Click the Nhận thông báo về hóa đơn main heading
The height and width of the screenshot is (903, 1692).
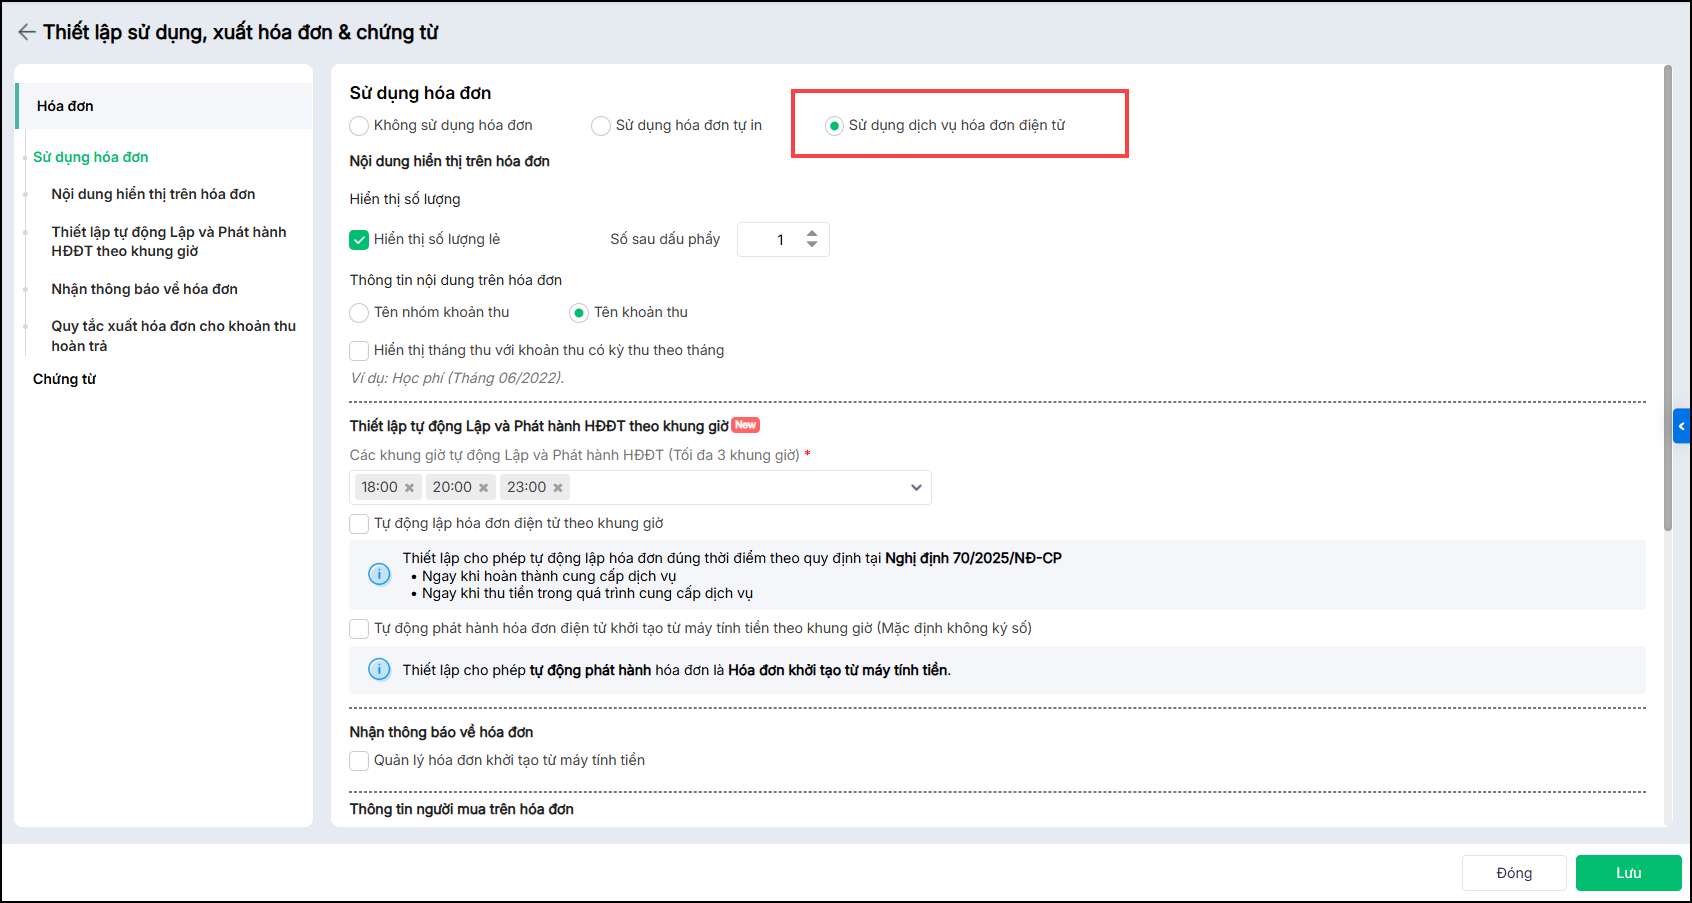point(441,732)
